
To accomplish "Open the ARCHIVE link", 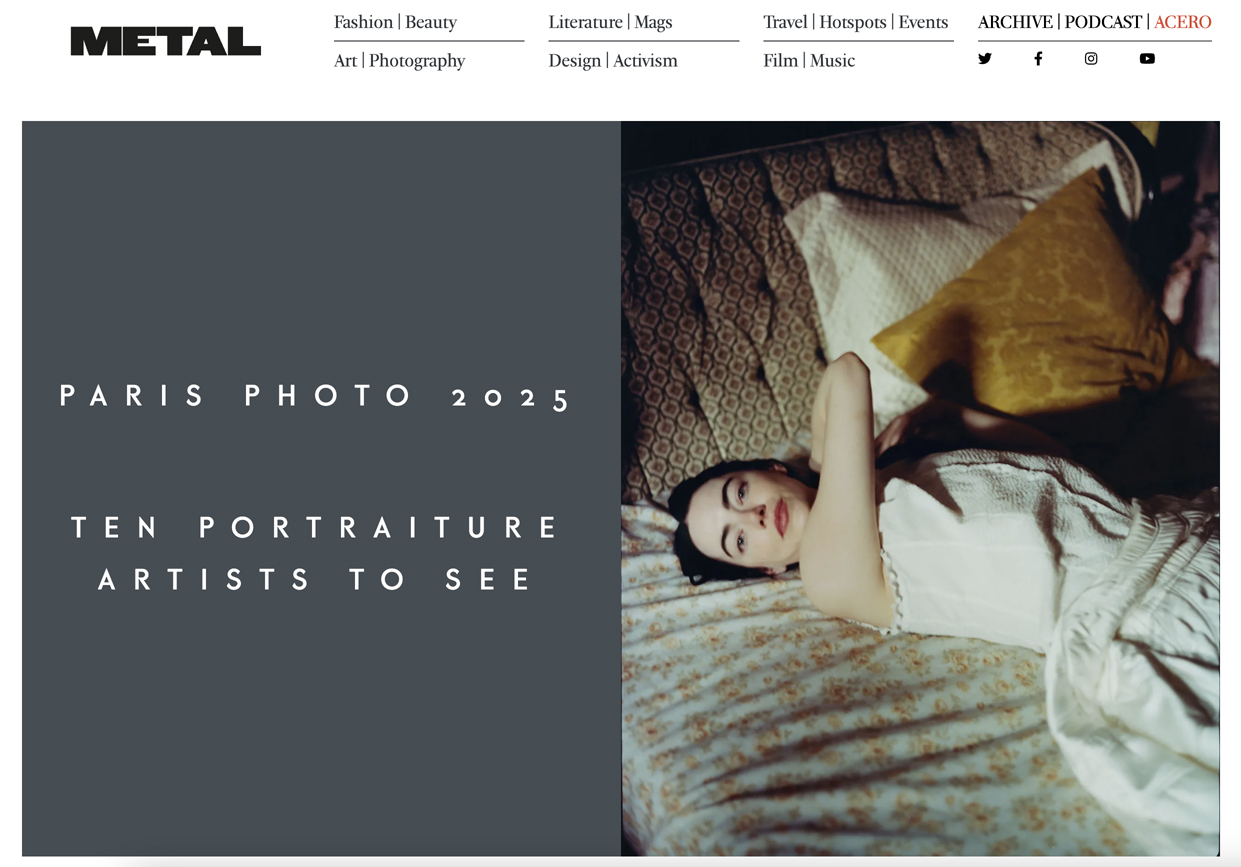I will (1015, 22).
